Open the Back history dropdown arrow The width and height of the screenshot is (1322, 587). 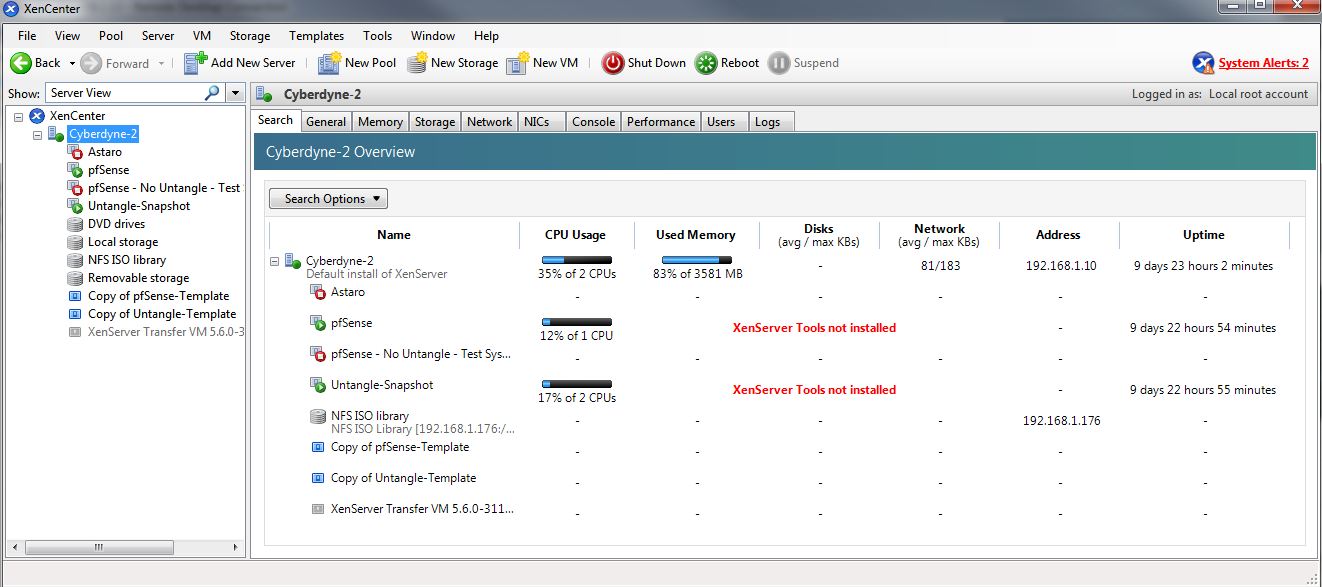pos(70,64)
